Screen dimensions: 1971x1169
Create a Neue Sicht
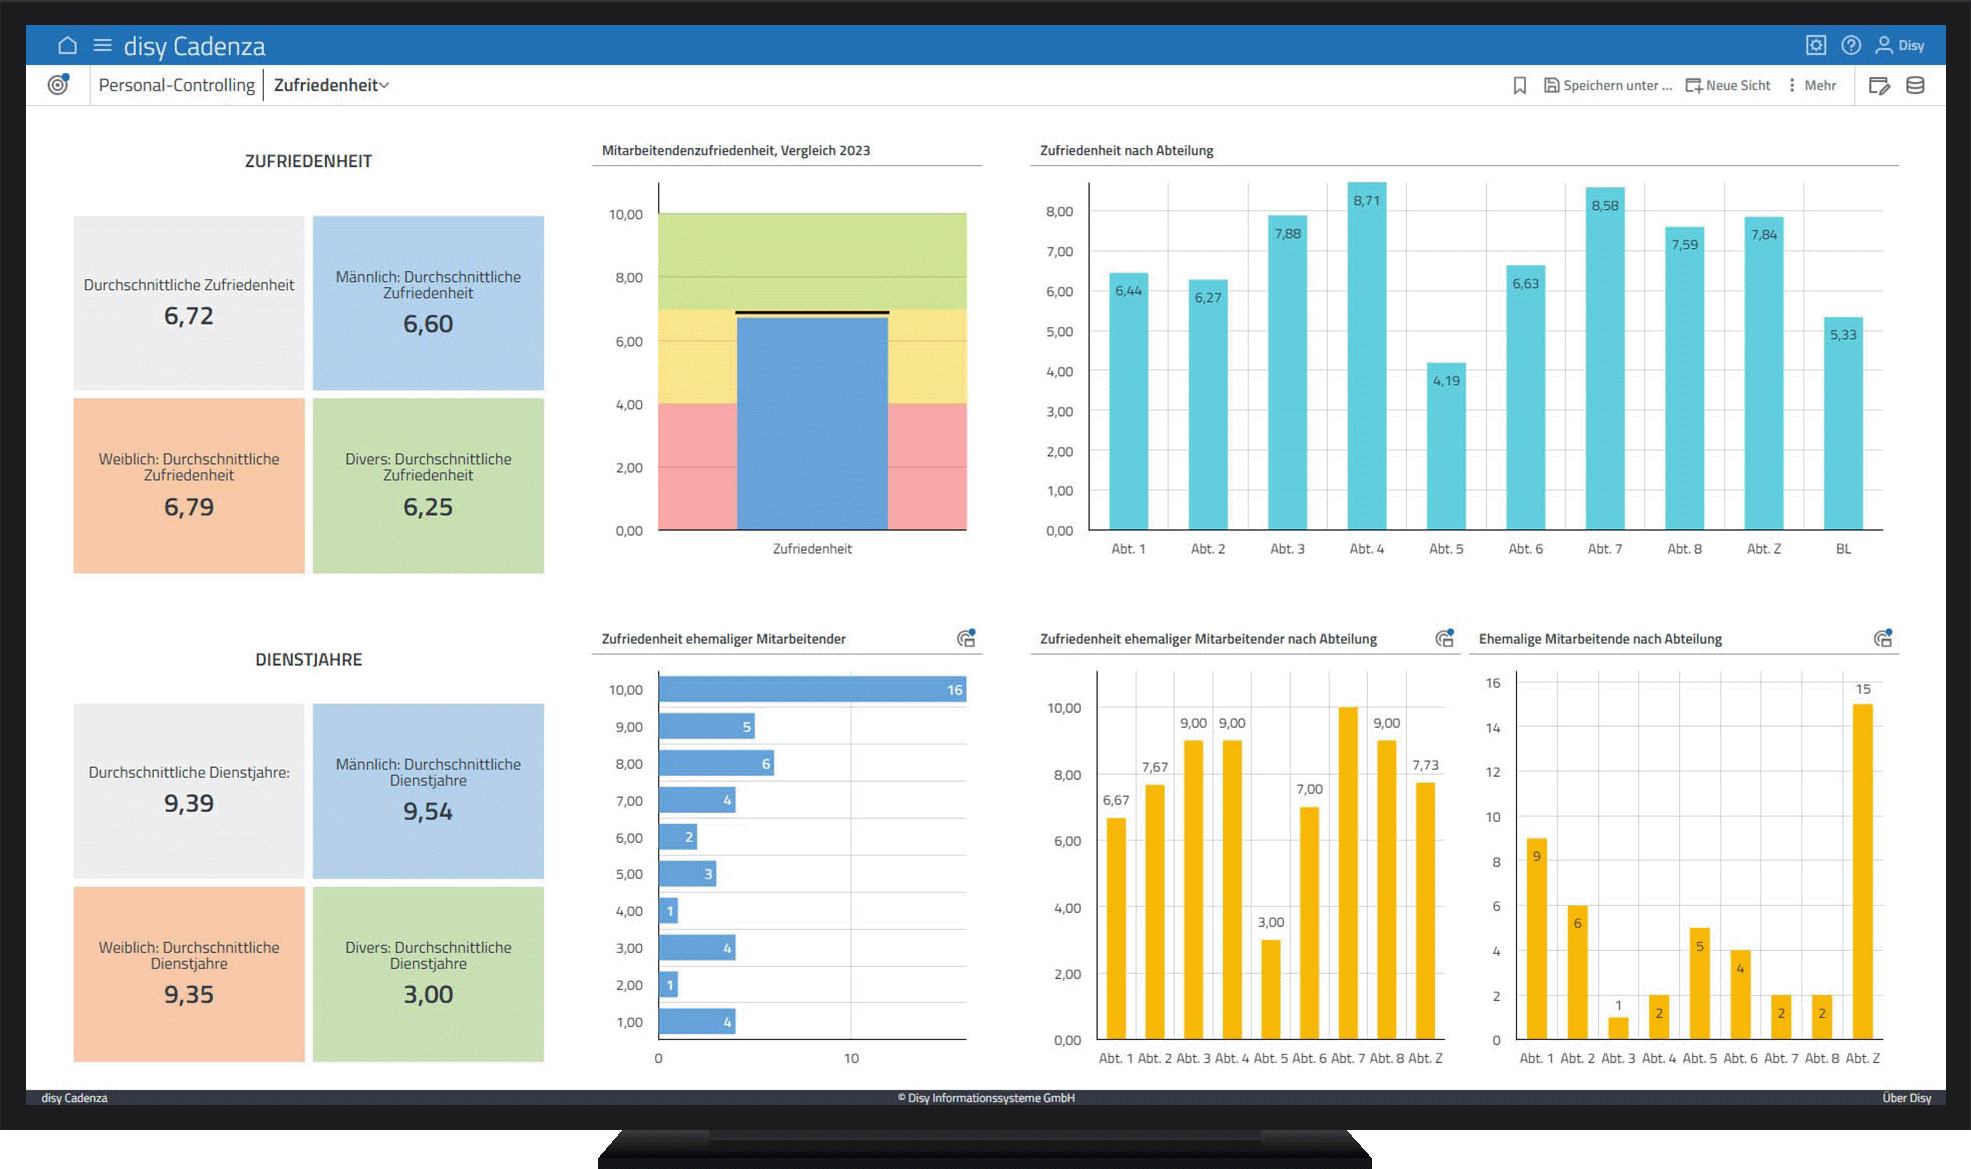1728,86
